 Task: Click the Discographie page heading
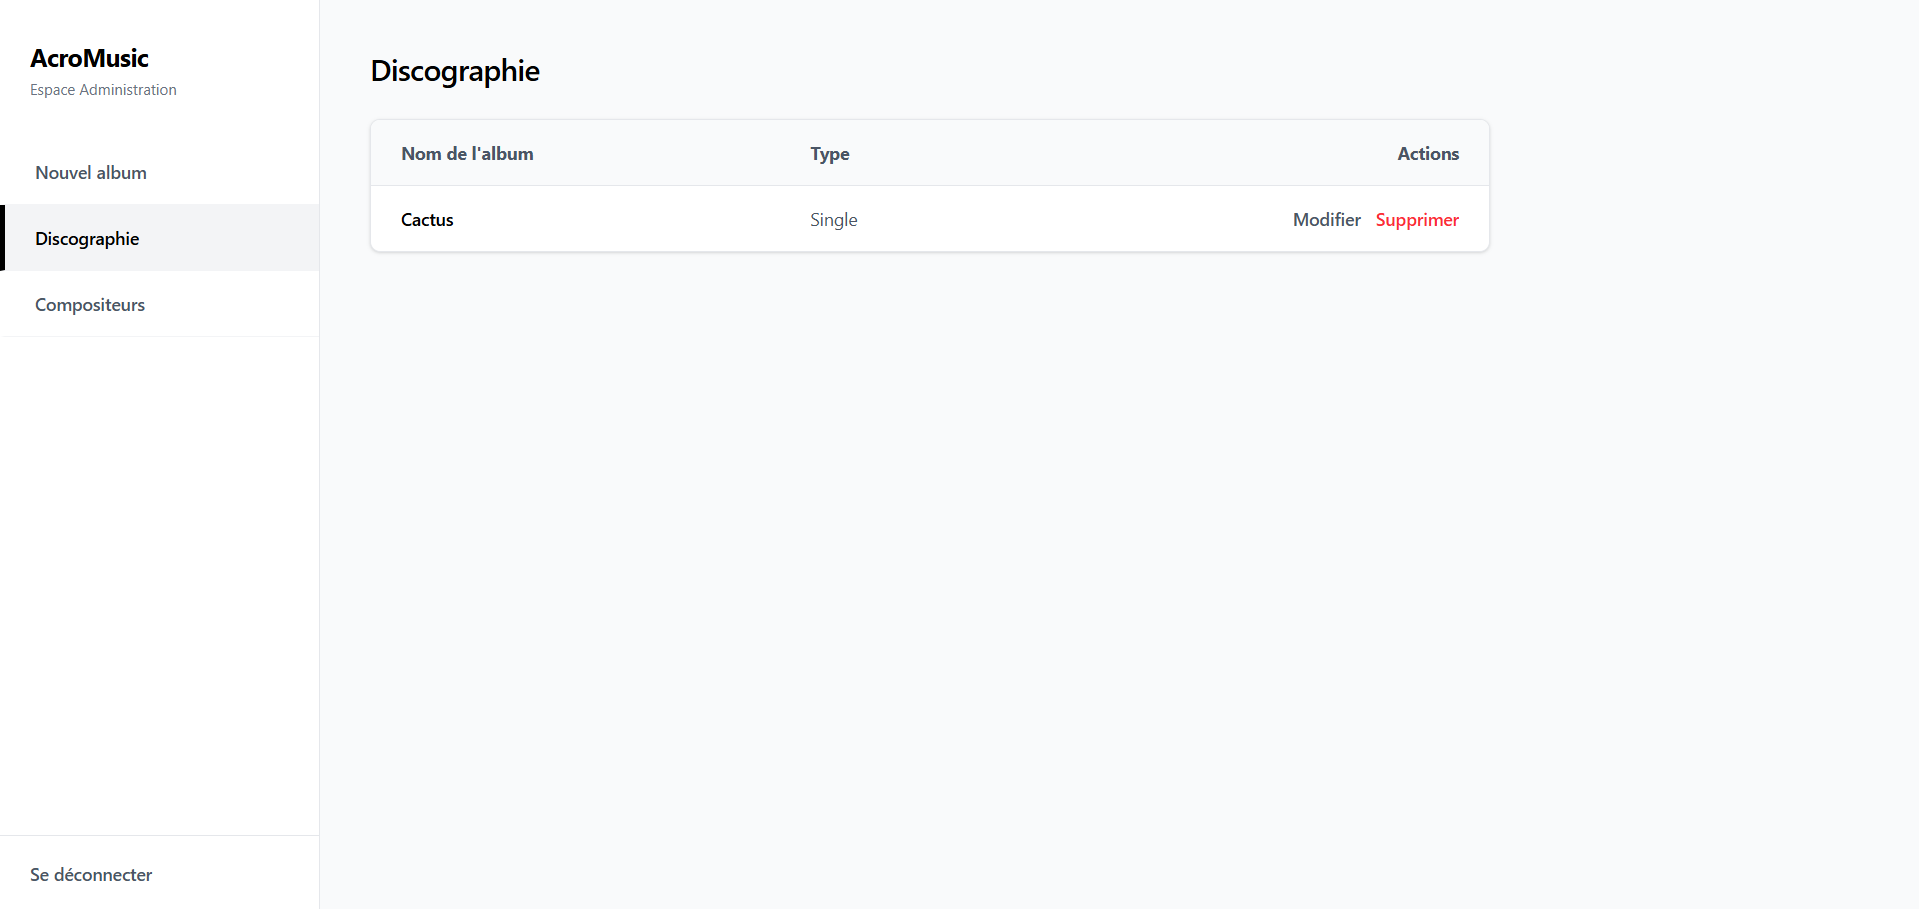coord(455,71)
